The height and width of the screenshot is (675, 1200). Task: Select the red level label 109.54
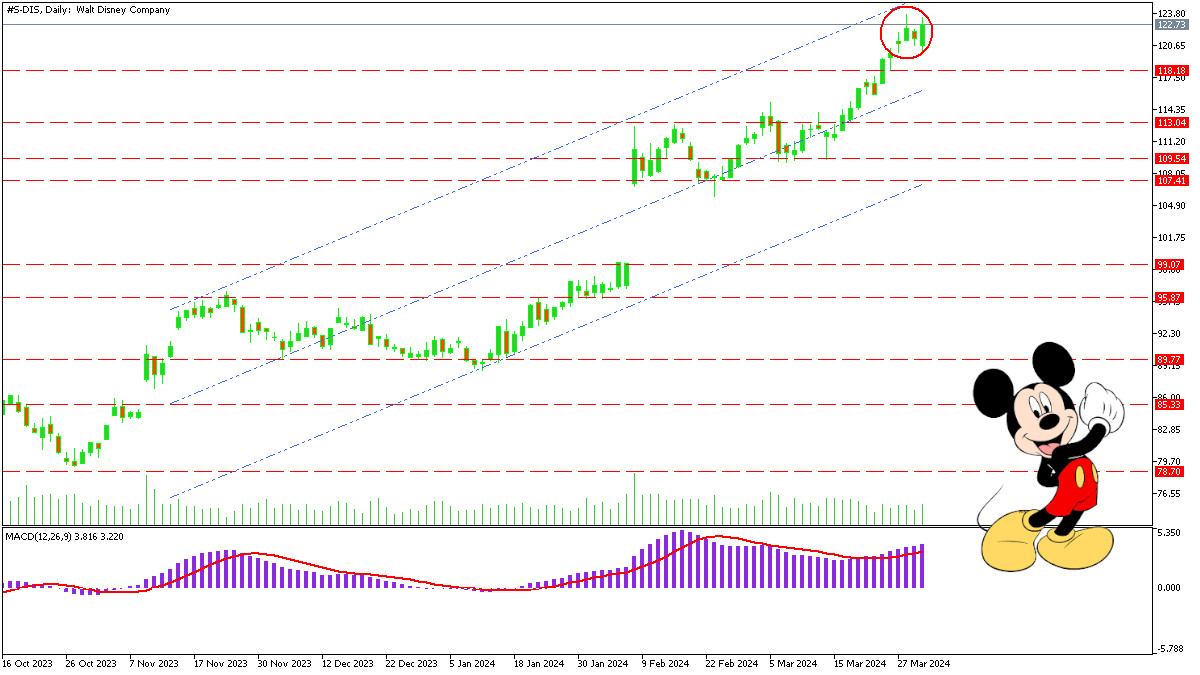tap(1171, 159)
